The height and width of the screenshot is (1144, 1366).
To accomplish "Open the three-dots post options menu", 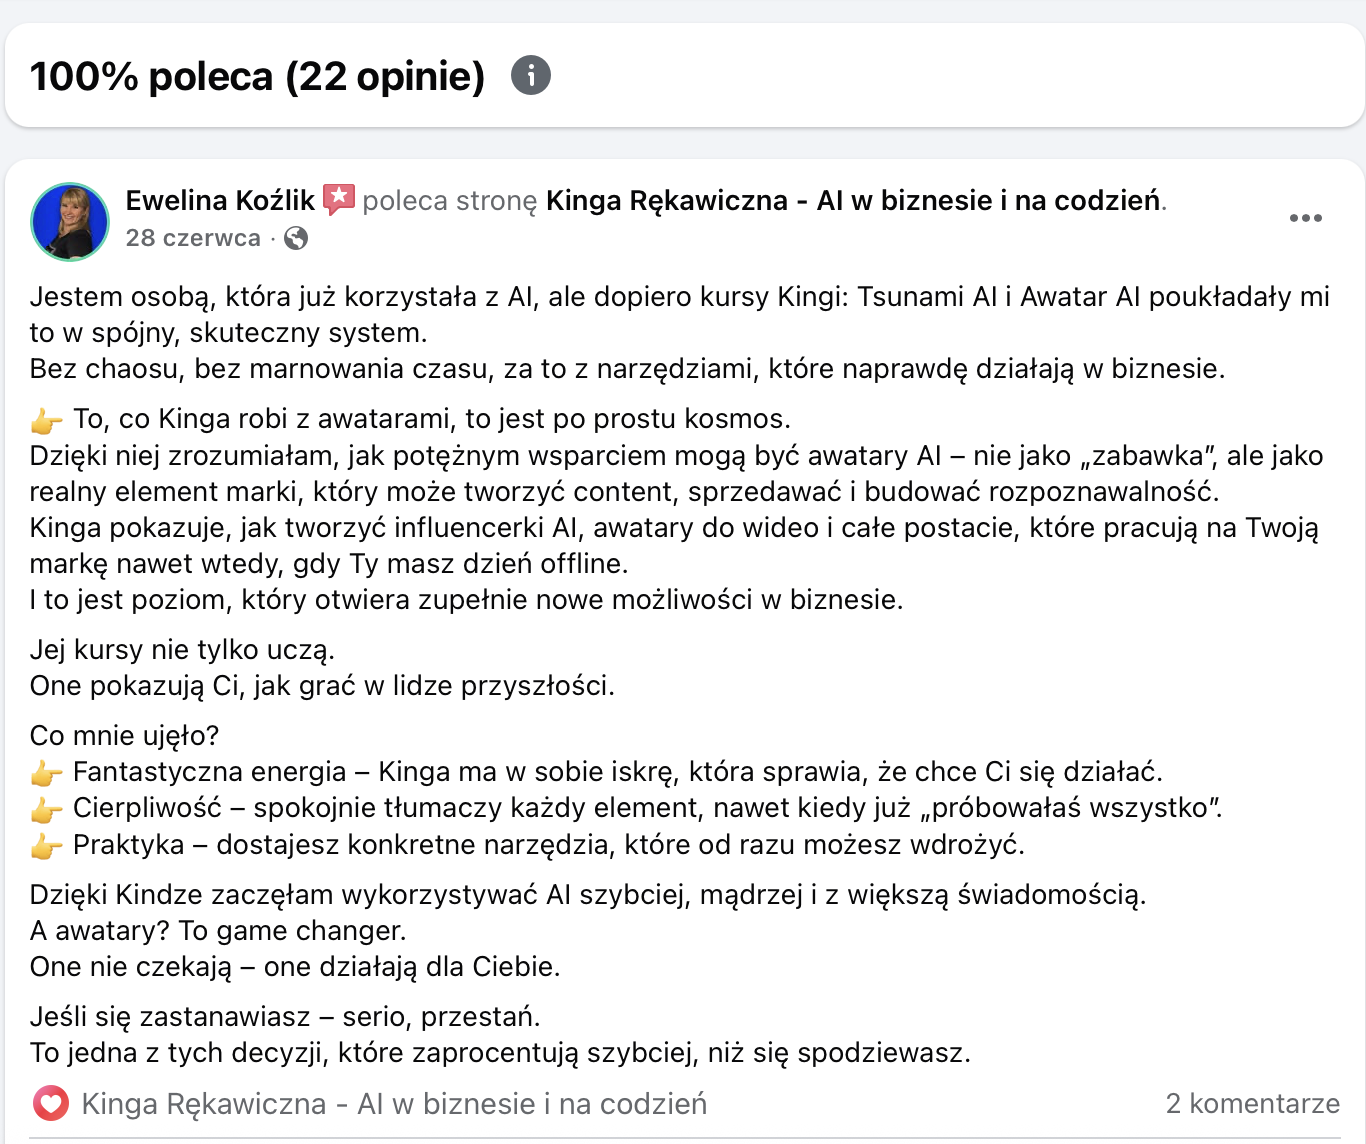I will tap(1305, 218).
